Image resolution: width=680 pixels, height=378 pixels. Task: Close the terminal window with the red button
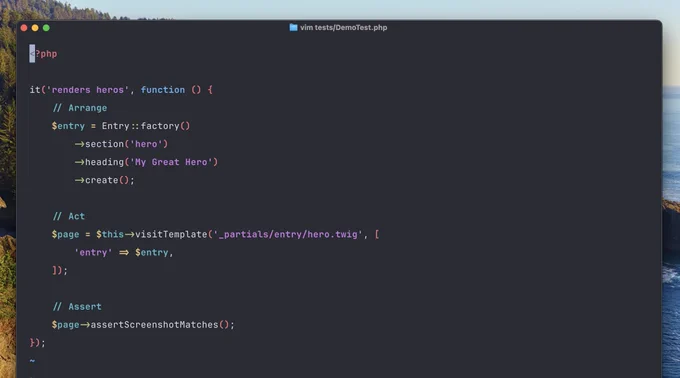24,28
